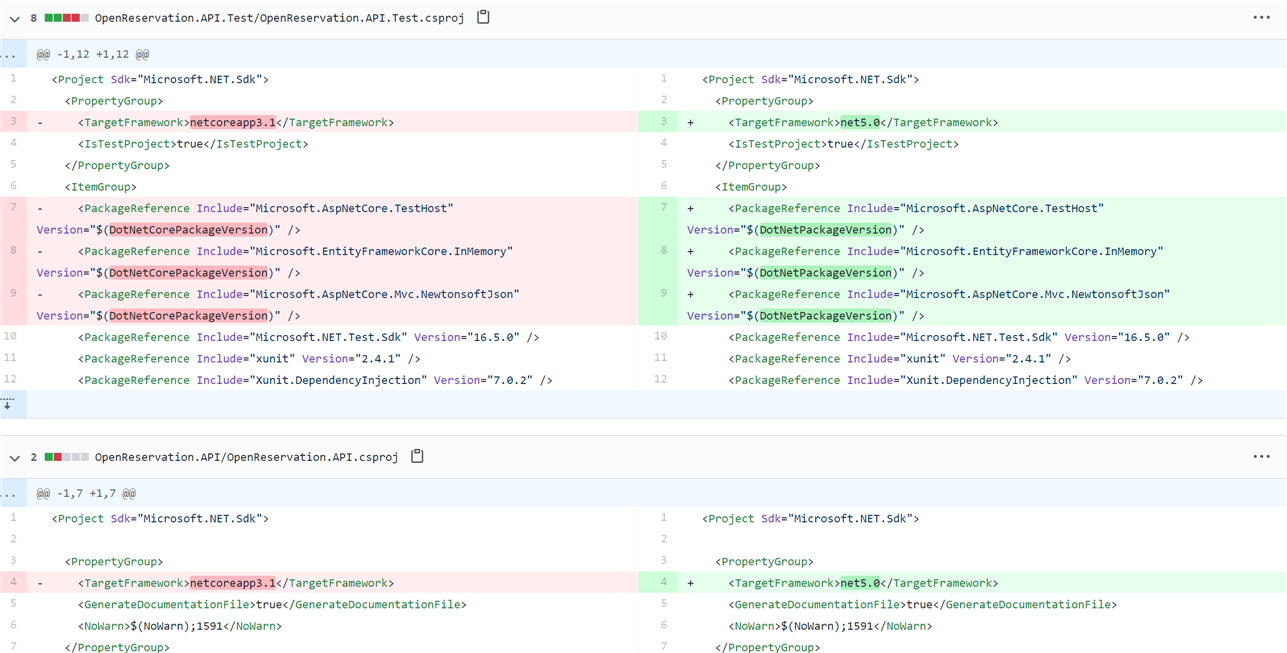Open the OpenReservation.API.csproj file name link

point(246,457)
